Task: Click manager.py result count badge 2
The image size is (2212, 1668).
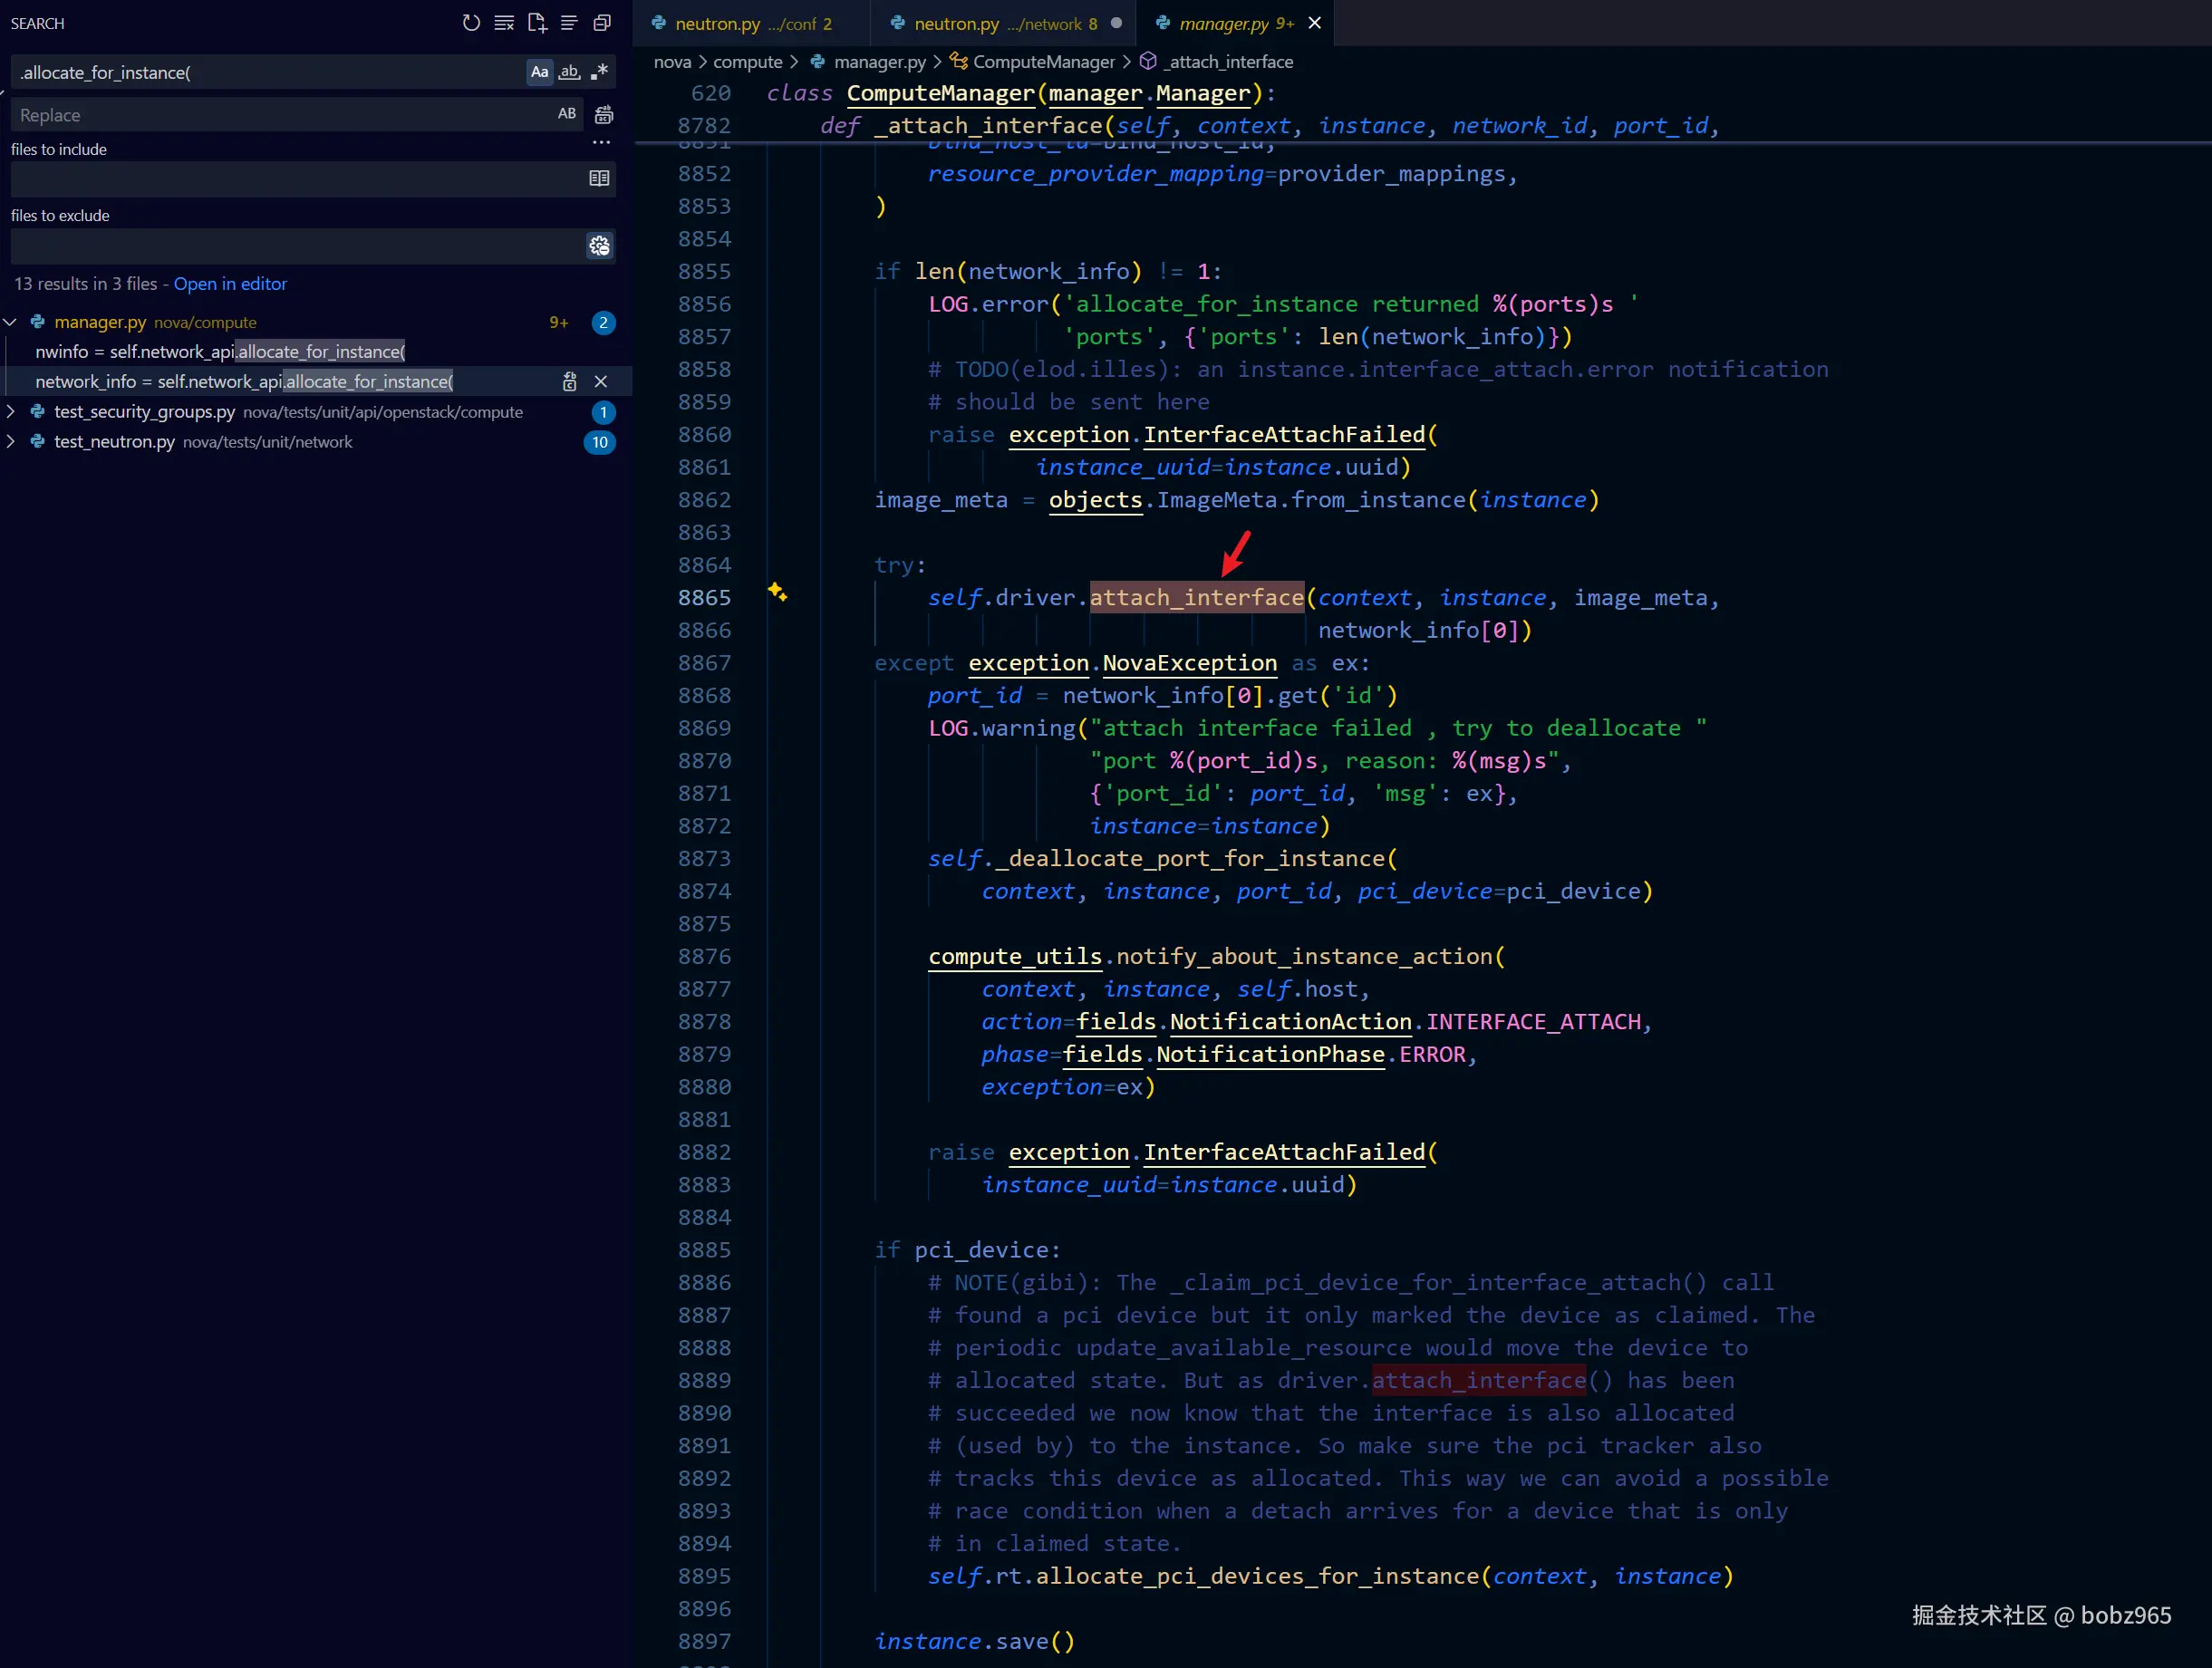Action: (603, 323)
